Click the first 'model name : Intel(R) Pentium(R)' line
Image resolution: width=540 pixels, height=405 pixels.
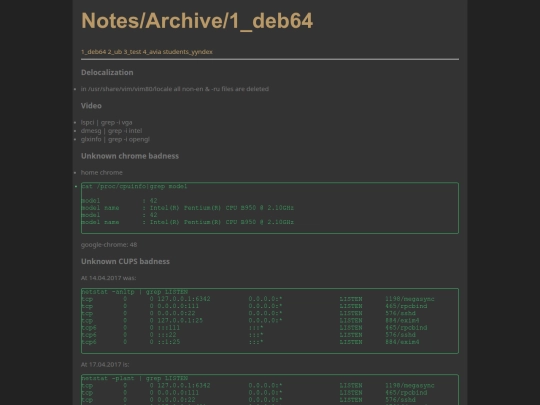pyautogui.click(x=188, y=208)
